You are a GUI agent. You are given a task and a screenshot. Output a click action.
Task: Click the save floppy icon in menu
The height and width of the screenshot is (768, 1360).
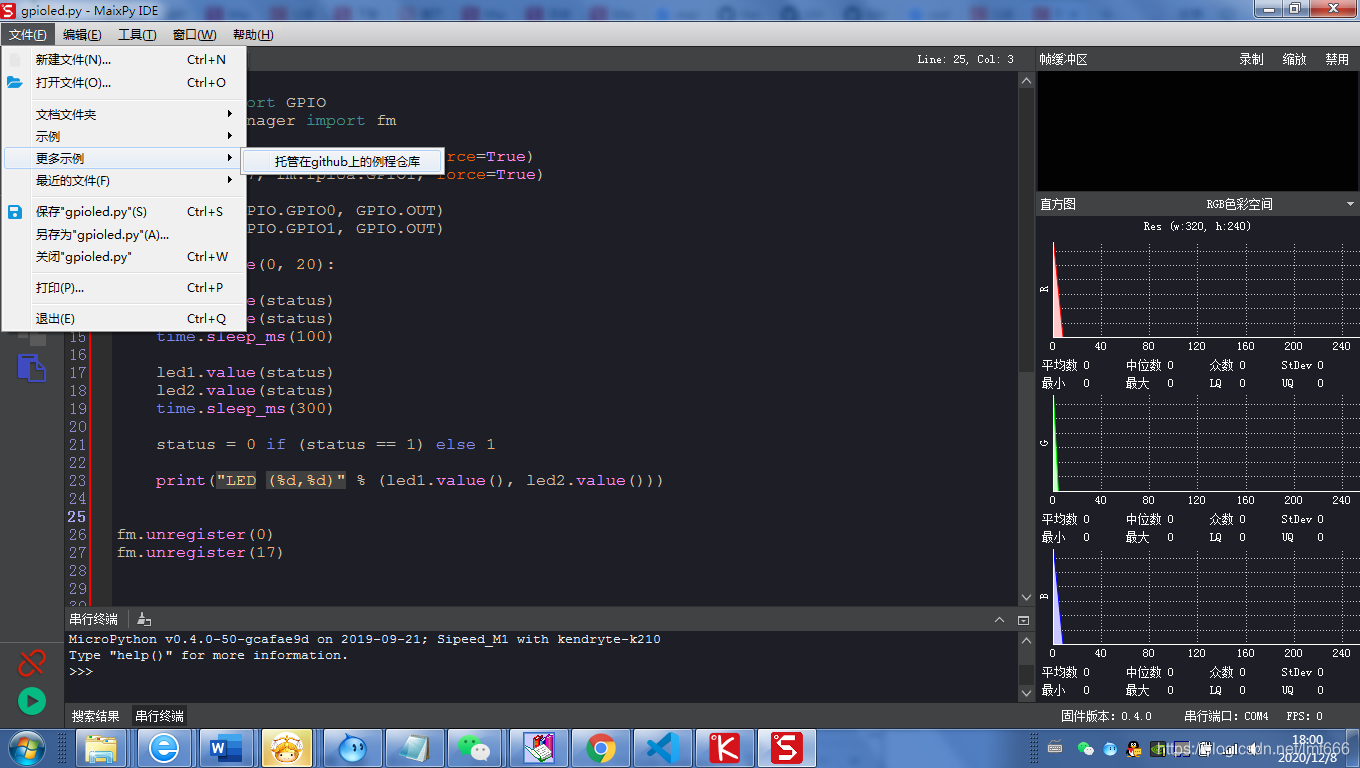15,212
